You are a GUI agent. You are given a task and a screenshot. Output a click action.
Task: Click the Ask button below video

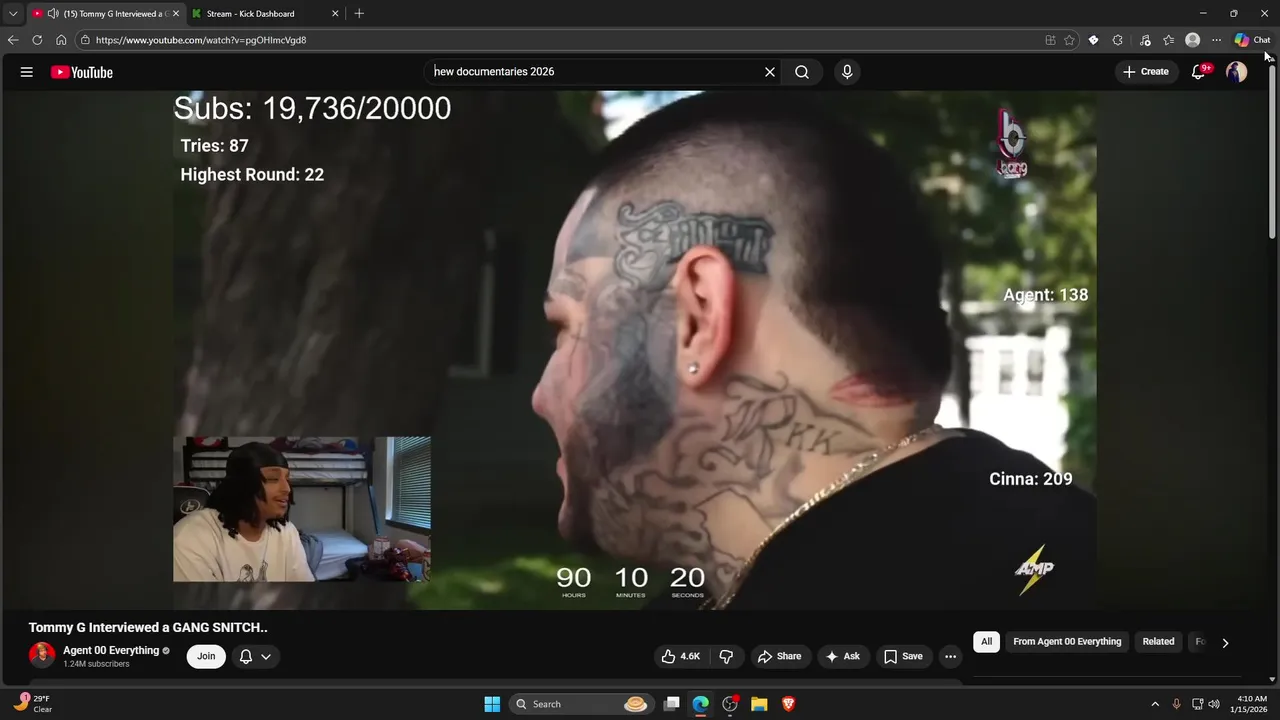coord(842,656)
